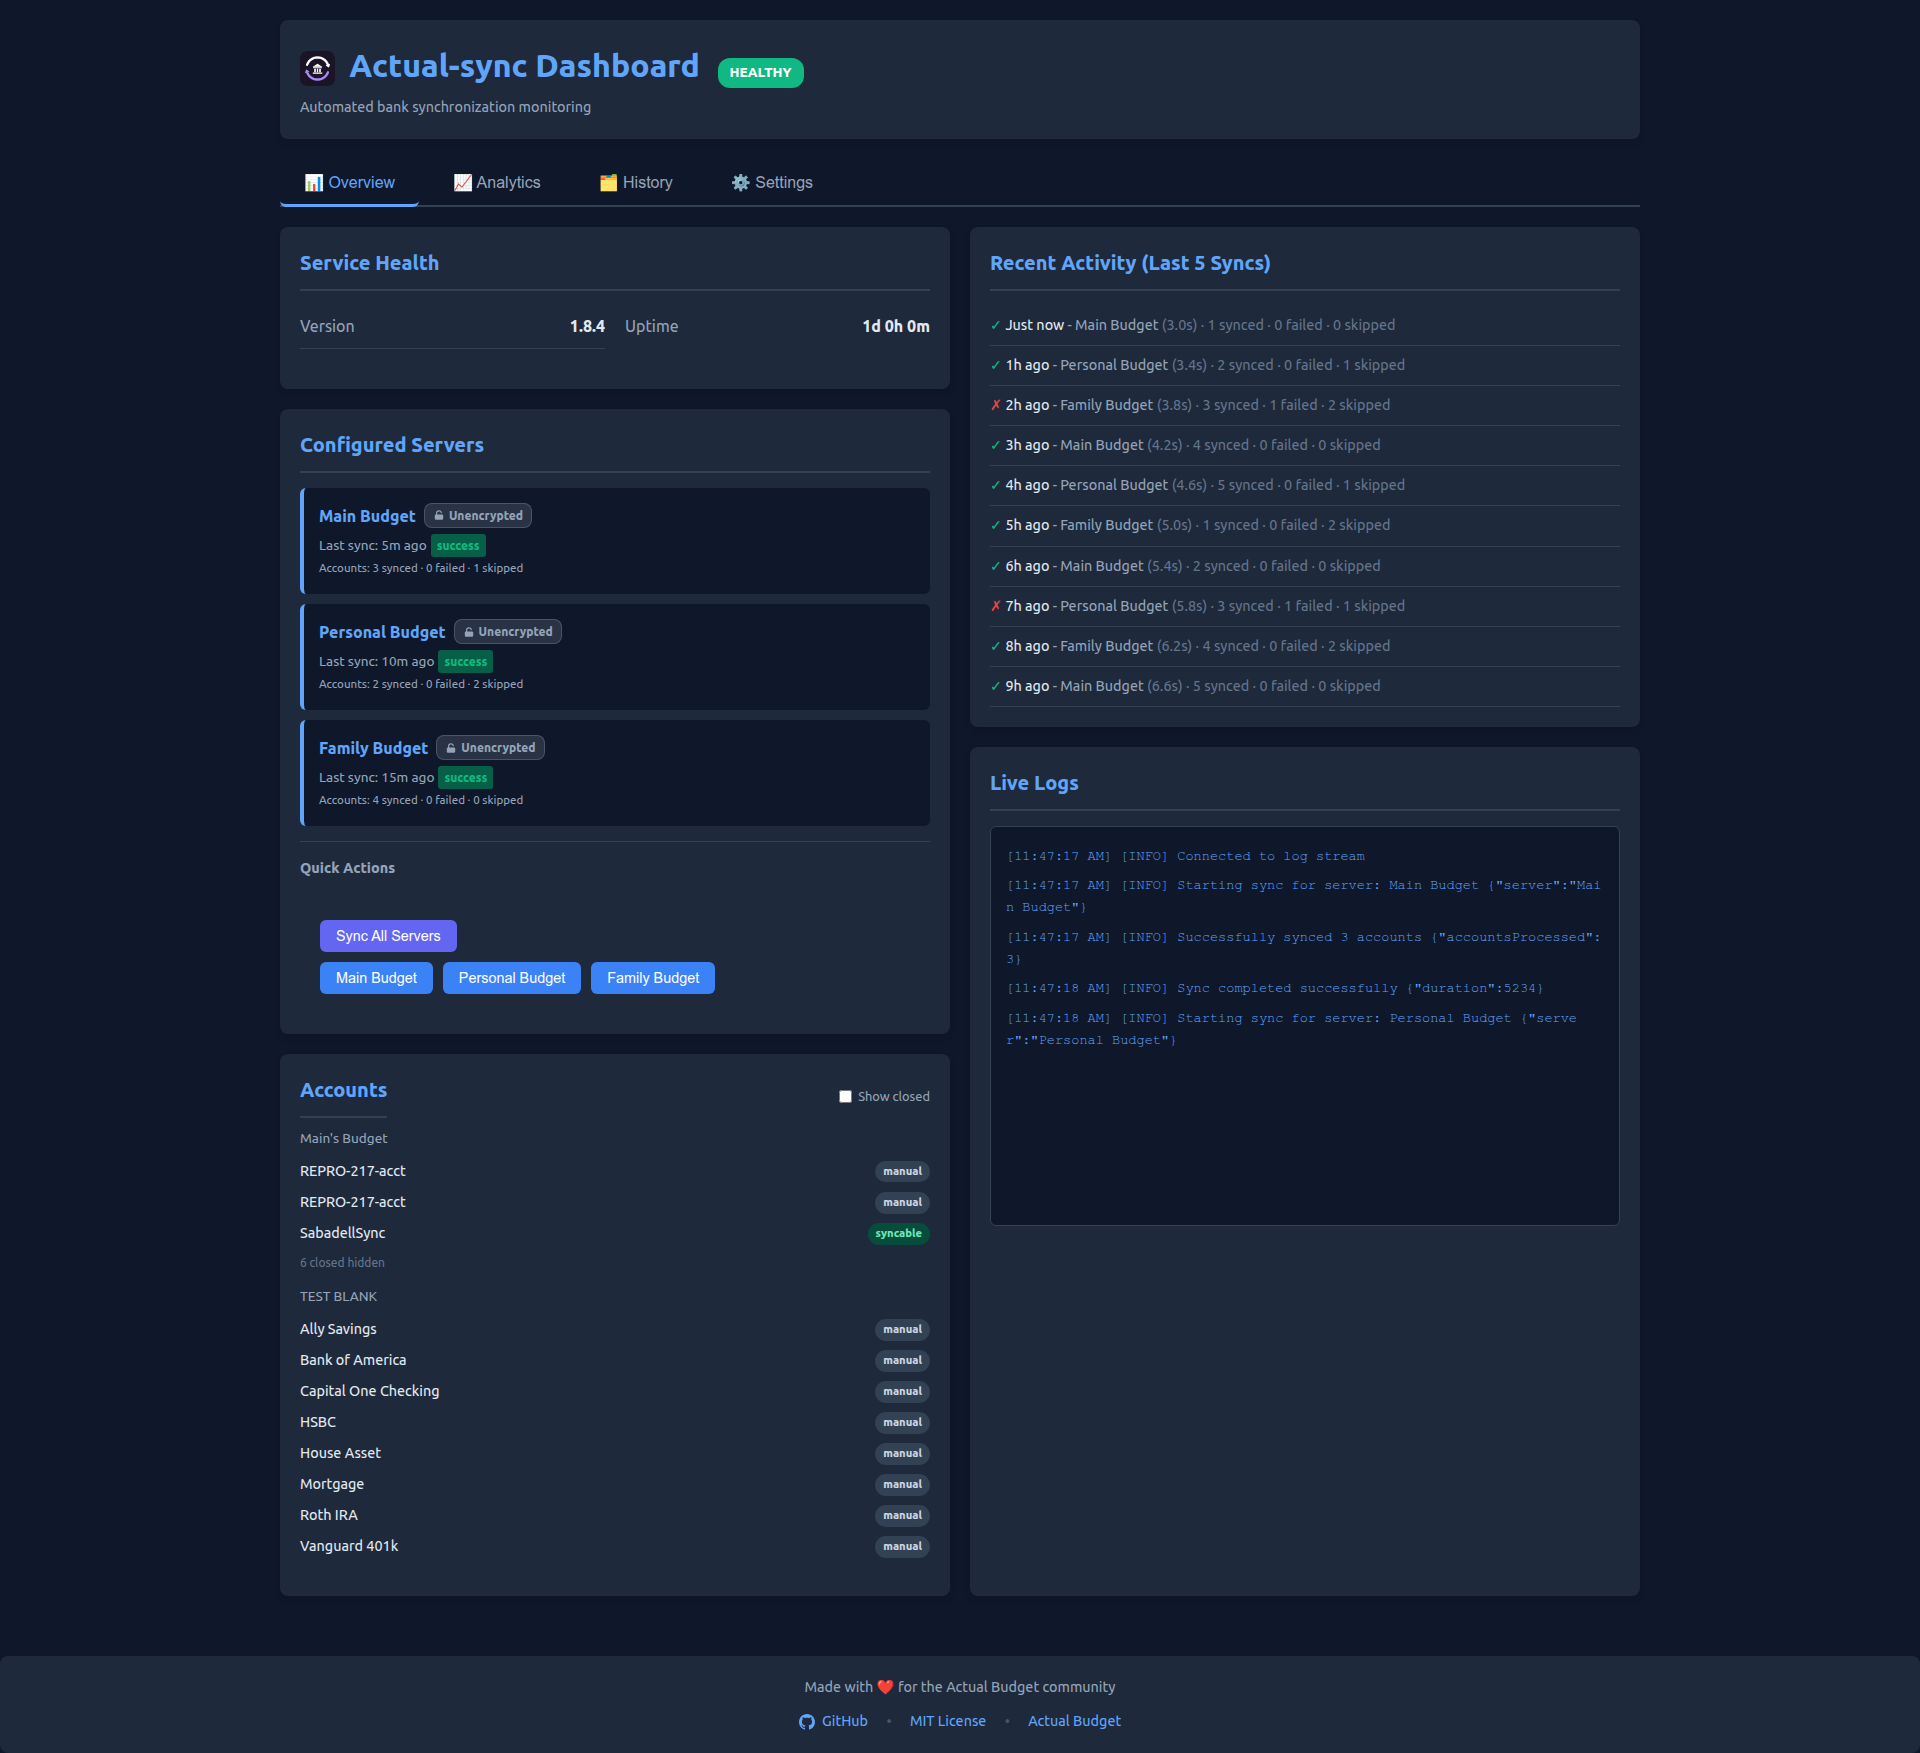
Task: Select the Personal Budget server card title
Action: pyautogui.click(x=382, y=632)
